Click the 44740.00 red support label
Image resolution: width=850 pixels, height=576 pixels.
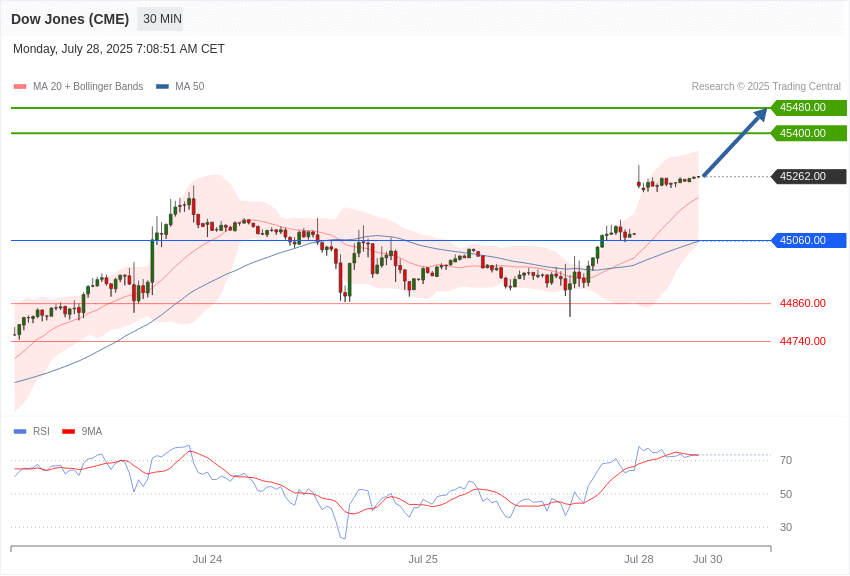[803, 341]
